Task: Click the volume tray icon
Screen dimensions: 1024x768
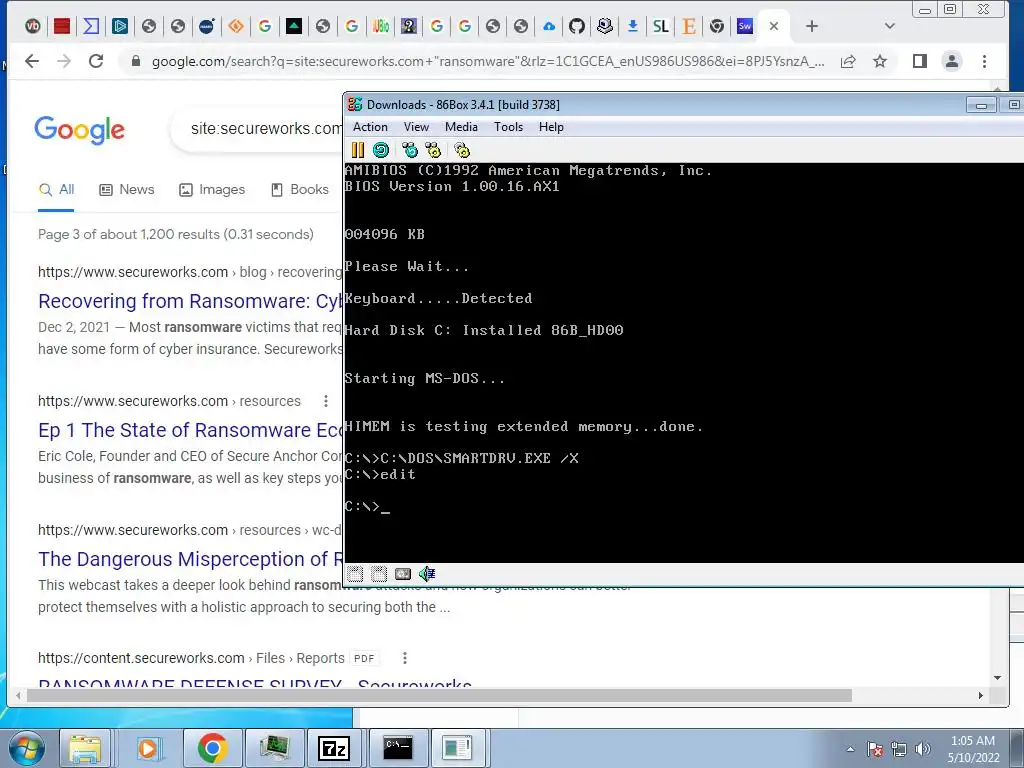Action: click(x=923, y=749)
